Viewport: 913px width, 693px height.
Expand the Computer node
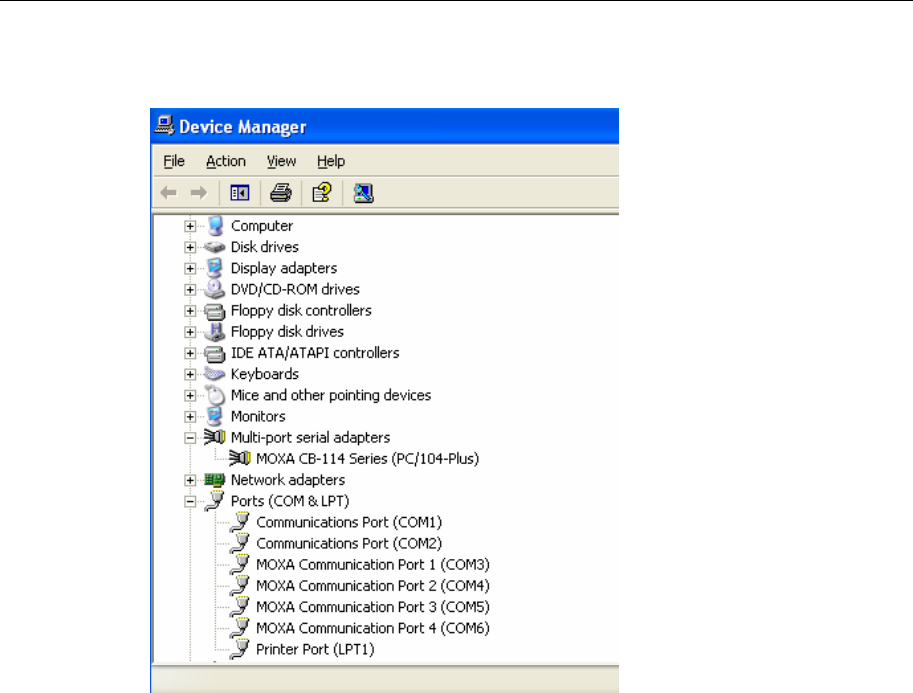pos(190,226)
